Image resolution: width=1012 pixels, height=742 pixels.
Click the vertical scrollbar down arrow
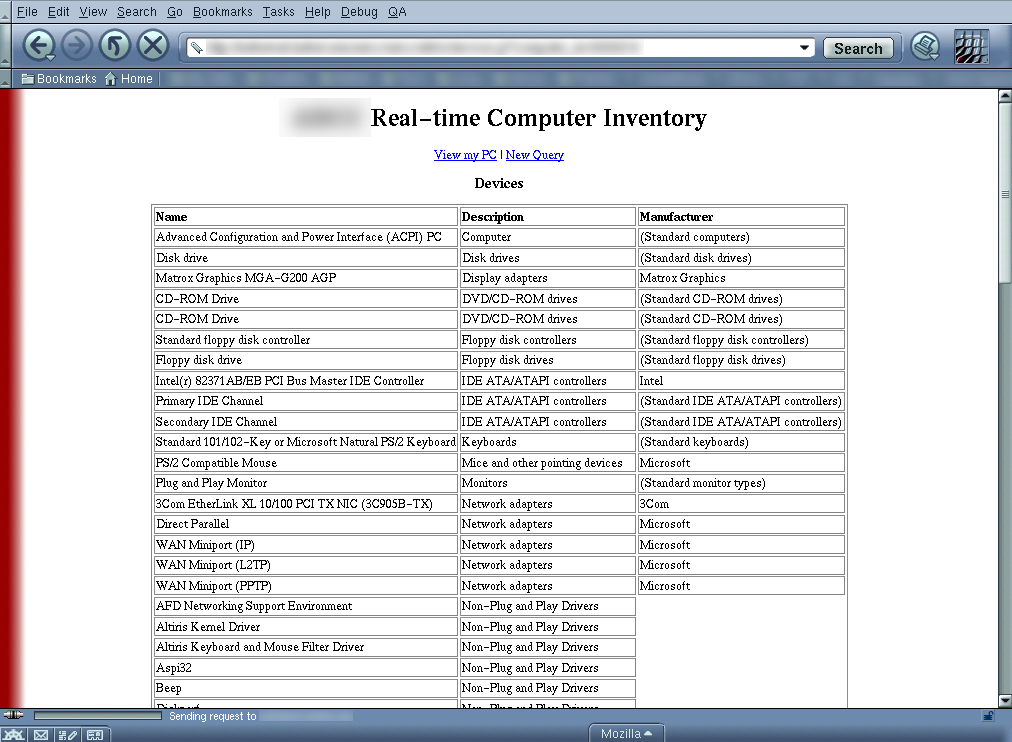(x=1005, y=701)
